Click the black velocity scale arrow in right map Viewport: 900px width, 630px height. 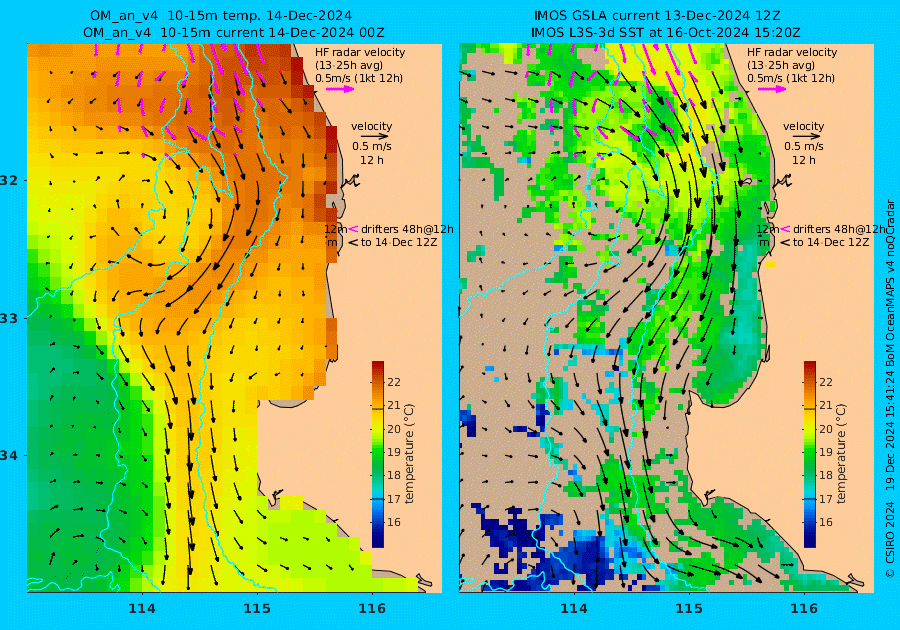click(x=808, y=137)
